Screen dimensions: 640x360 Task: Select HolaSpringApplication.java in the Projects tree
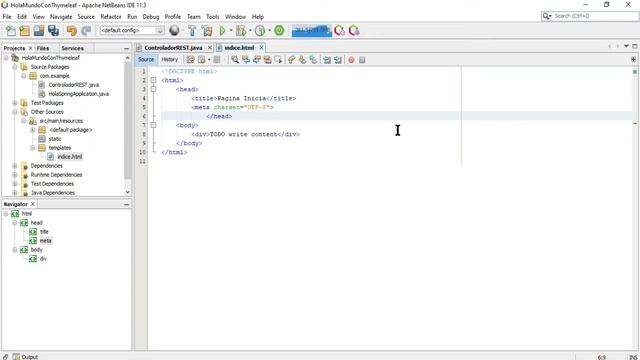point(78,94)
